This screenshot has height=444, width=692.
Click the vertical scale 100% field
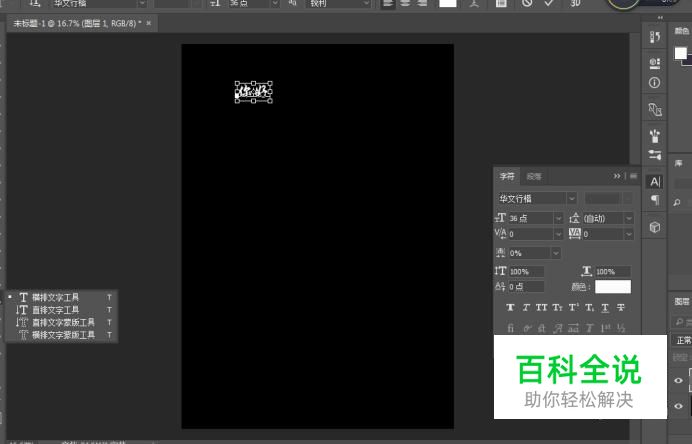click(x=526, y=272)
